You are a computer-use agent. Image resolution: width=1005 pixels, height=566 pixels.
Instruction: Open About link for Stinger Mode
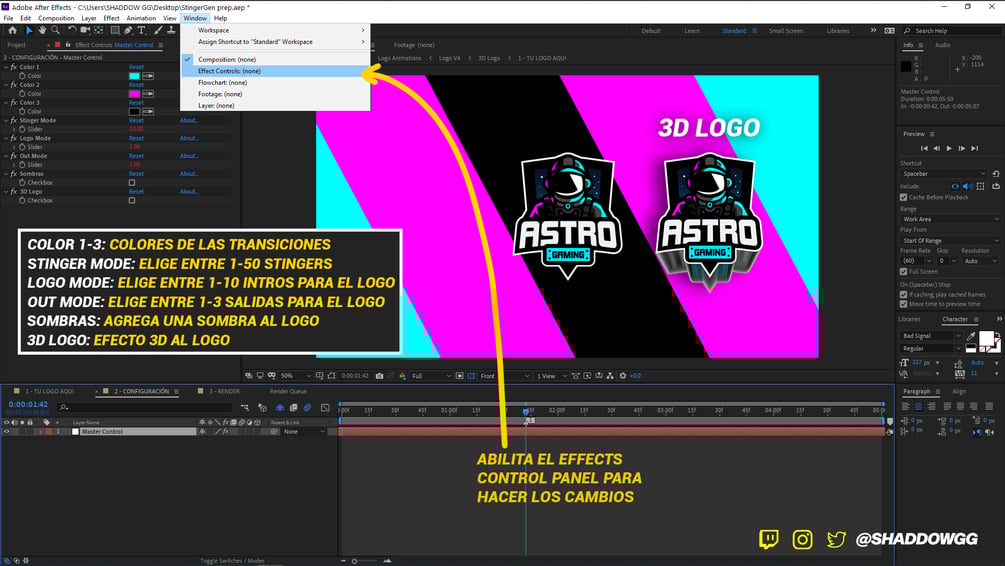(188, 121)
